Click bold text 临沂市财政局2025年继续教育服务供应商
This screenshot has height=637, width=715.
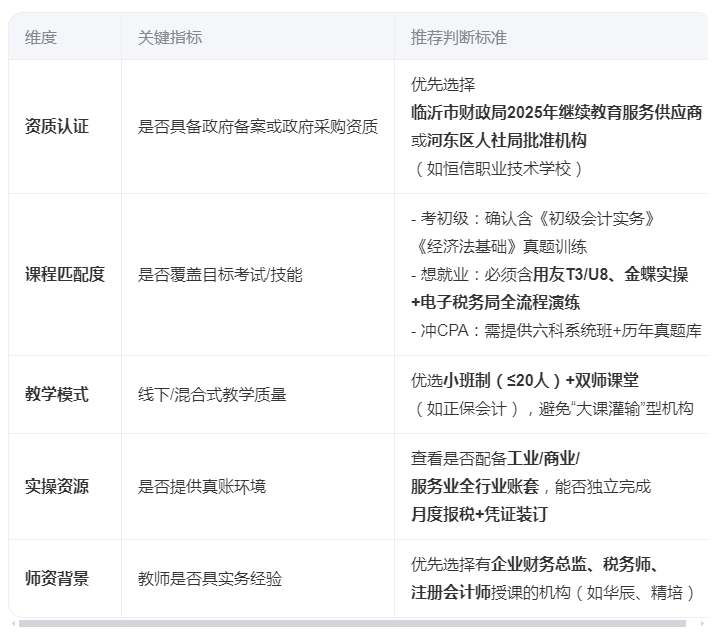point(556,112)
